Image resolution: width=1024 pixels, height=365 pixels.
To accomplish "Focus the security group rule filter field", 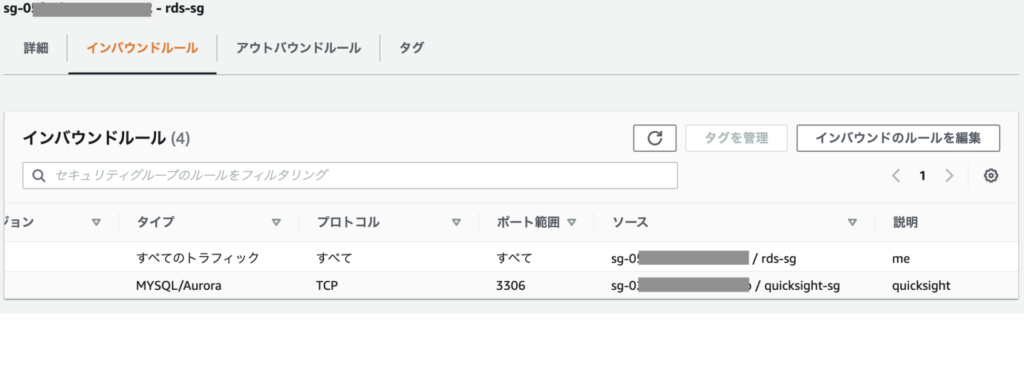I will click(350, 176).
